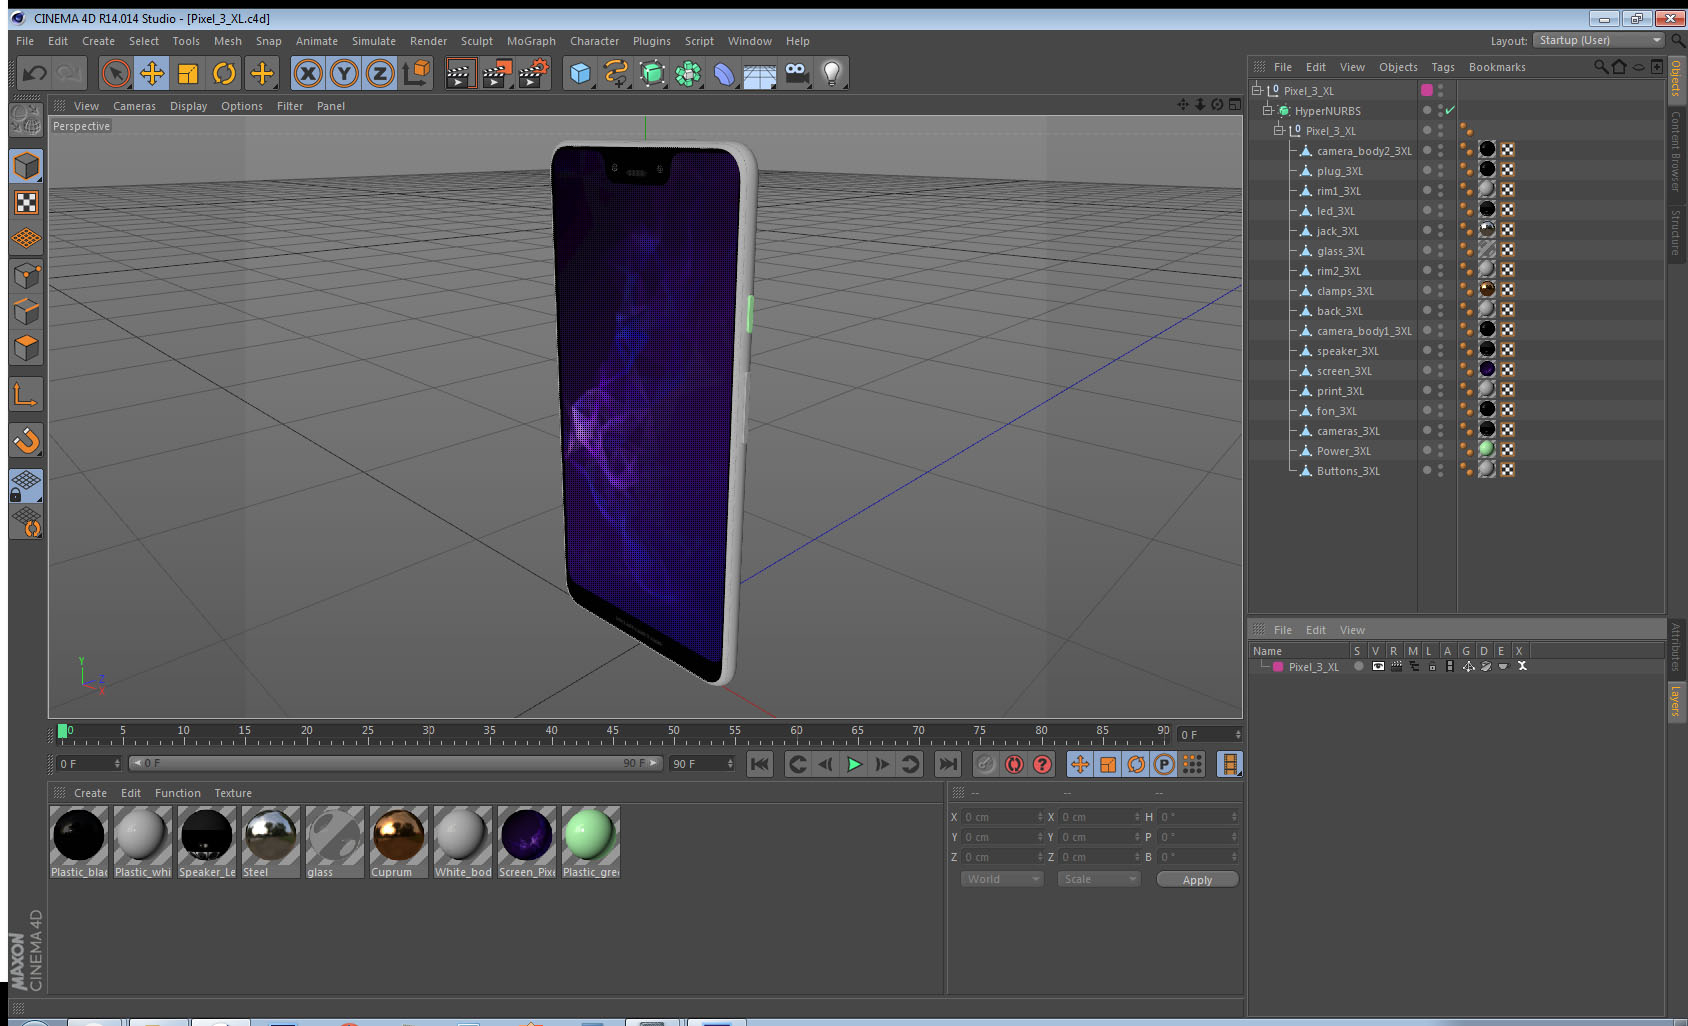The height and width of the screenshot is (1026, 1688).
Task: Click the Play Forwards button
Action: click(x=854, y=764)
